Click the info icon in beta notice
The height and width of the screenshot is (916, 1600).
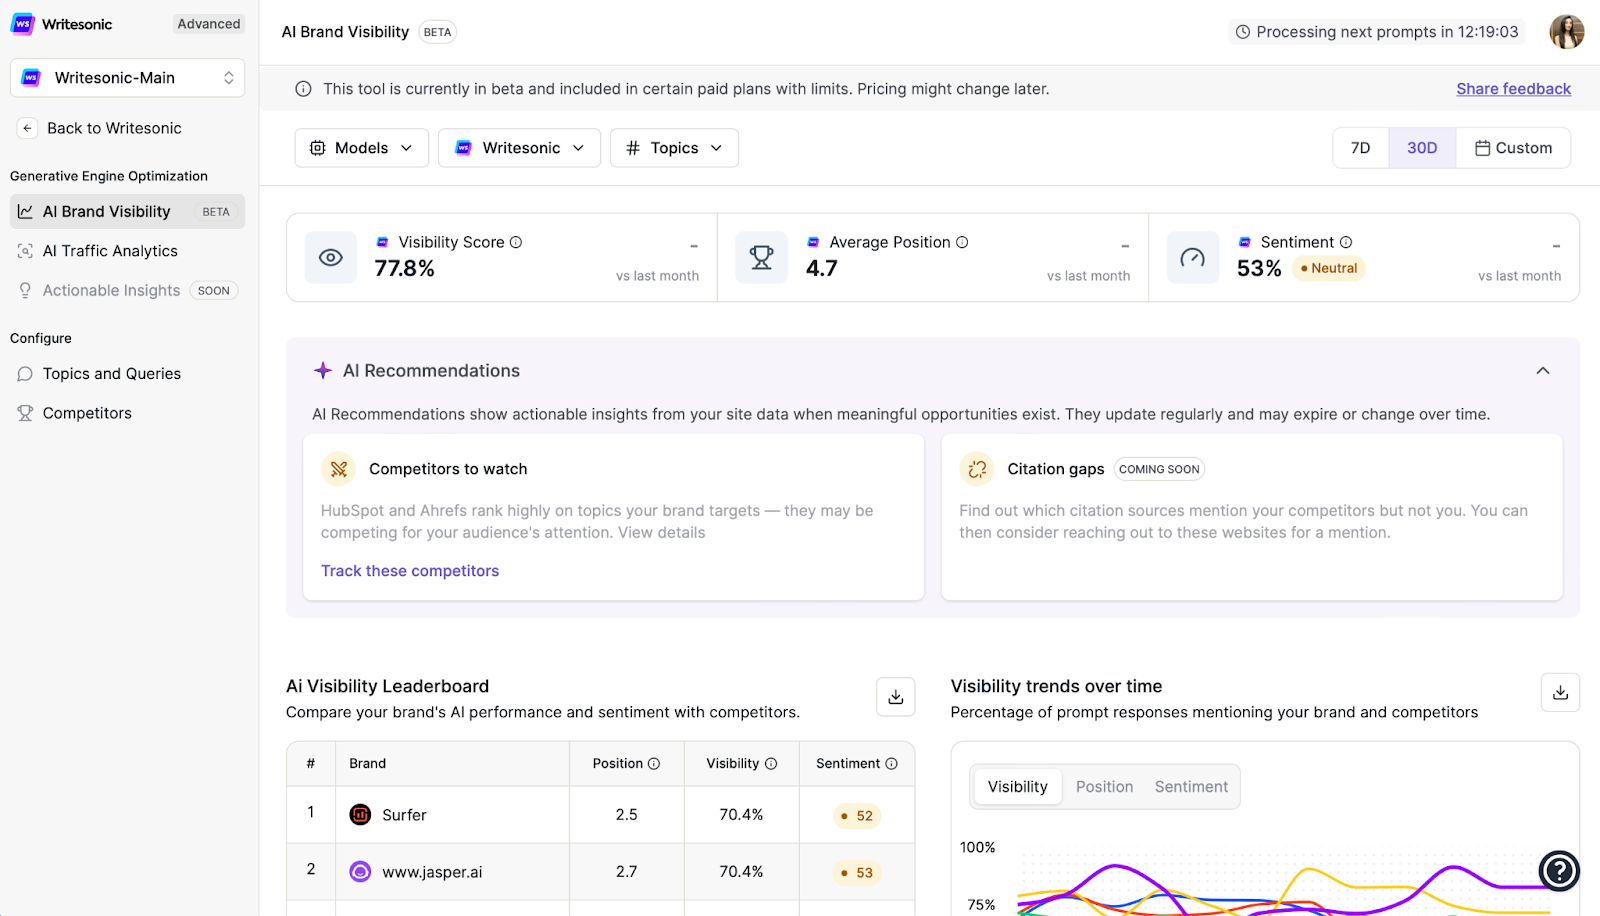pyautogui.click(x=303, y=89)
